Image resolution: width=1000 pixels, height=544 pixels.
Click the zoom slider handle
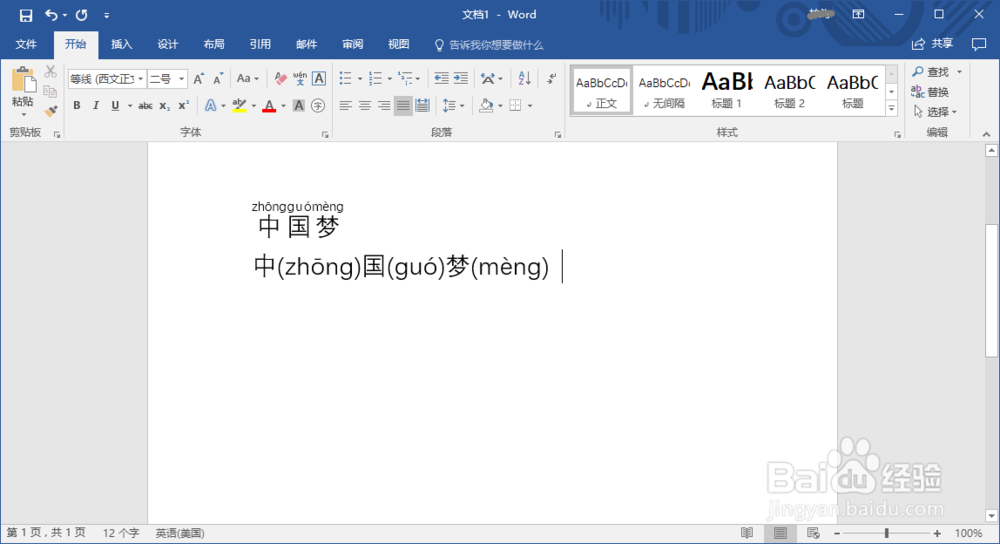click(886, 533)
